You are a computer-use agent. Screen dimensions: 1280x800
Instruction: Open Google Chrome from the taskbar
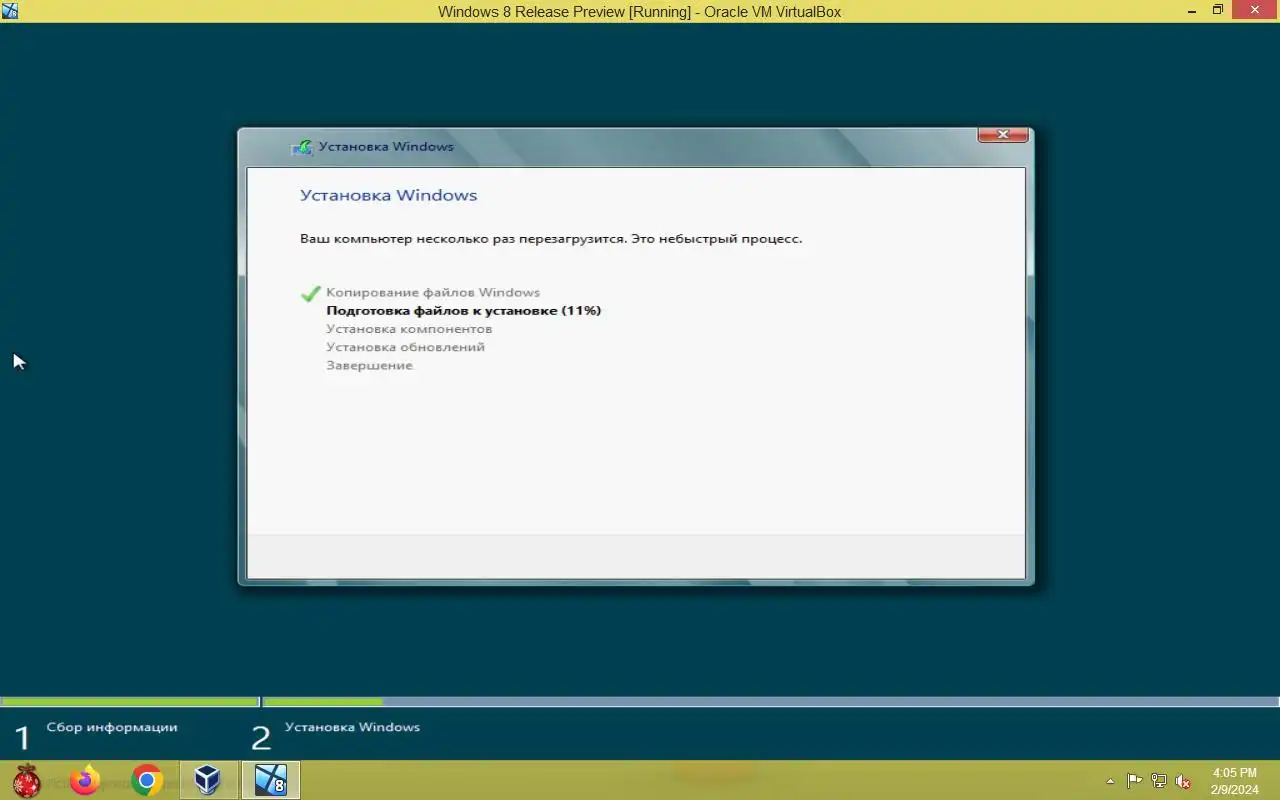tap(147, 780)
